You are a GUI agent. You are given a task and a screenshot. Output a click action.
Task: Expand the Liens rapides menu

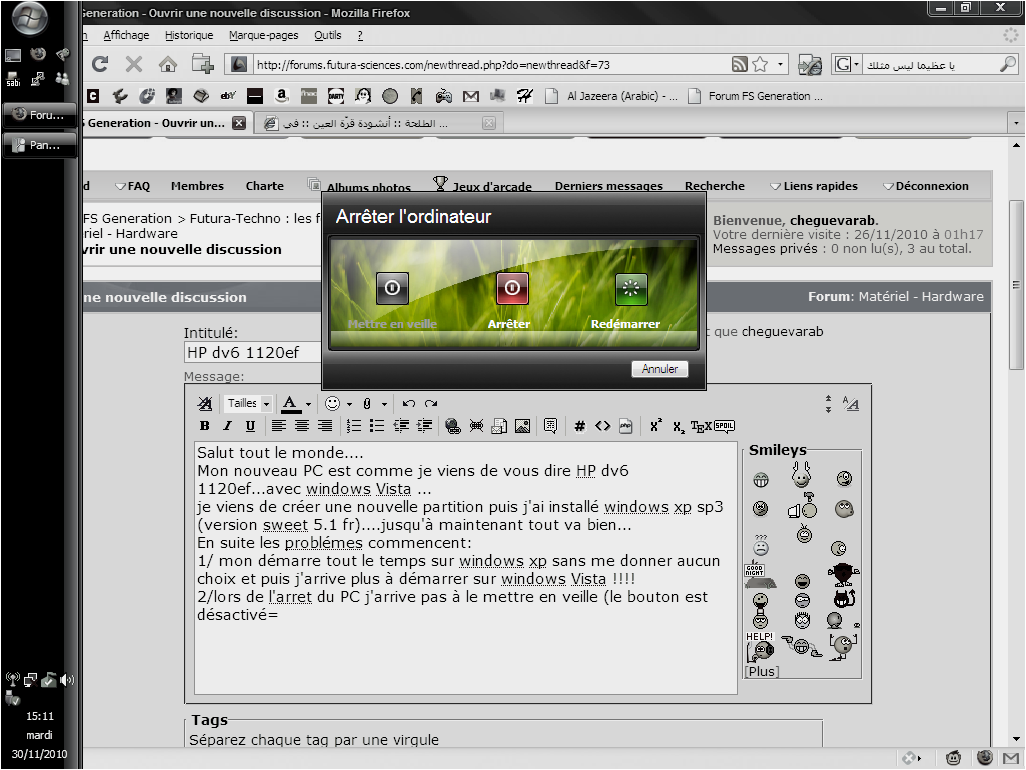814,186
